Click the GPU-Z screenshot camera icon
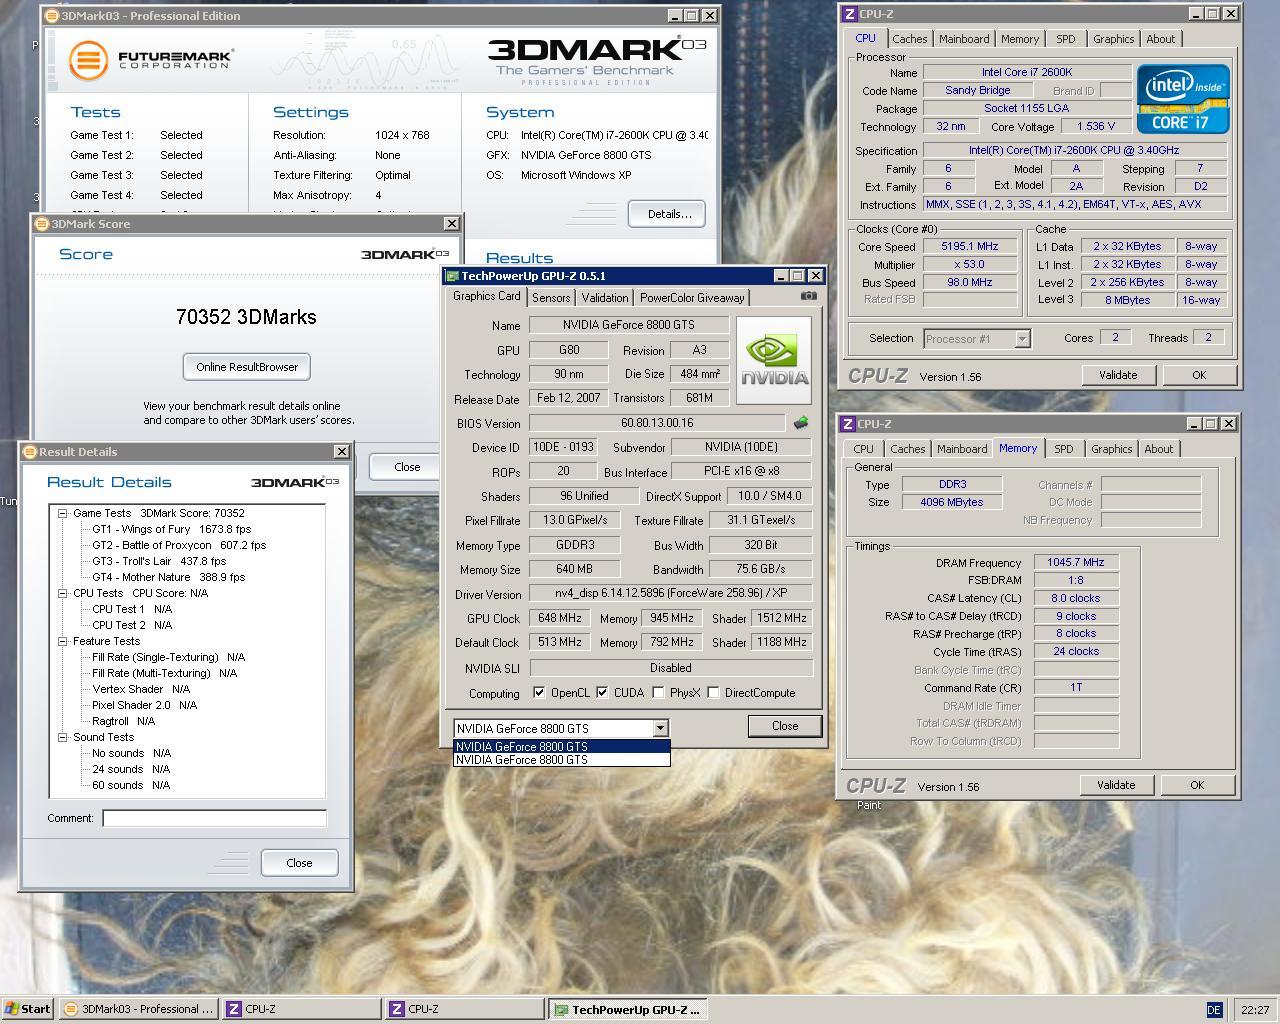This screenshot has width=1280, height=1024. coord(809,296)
